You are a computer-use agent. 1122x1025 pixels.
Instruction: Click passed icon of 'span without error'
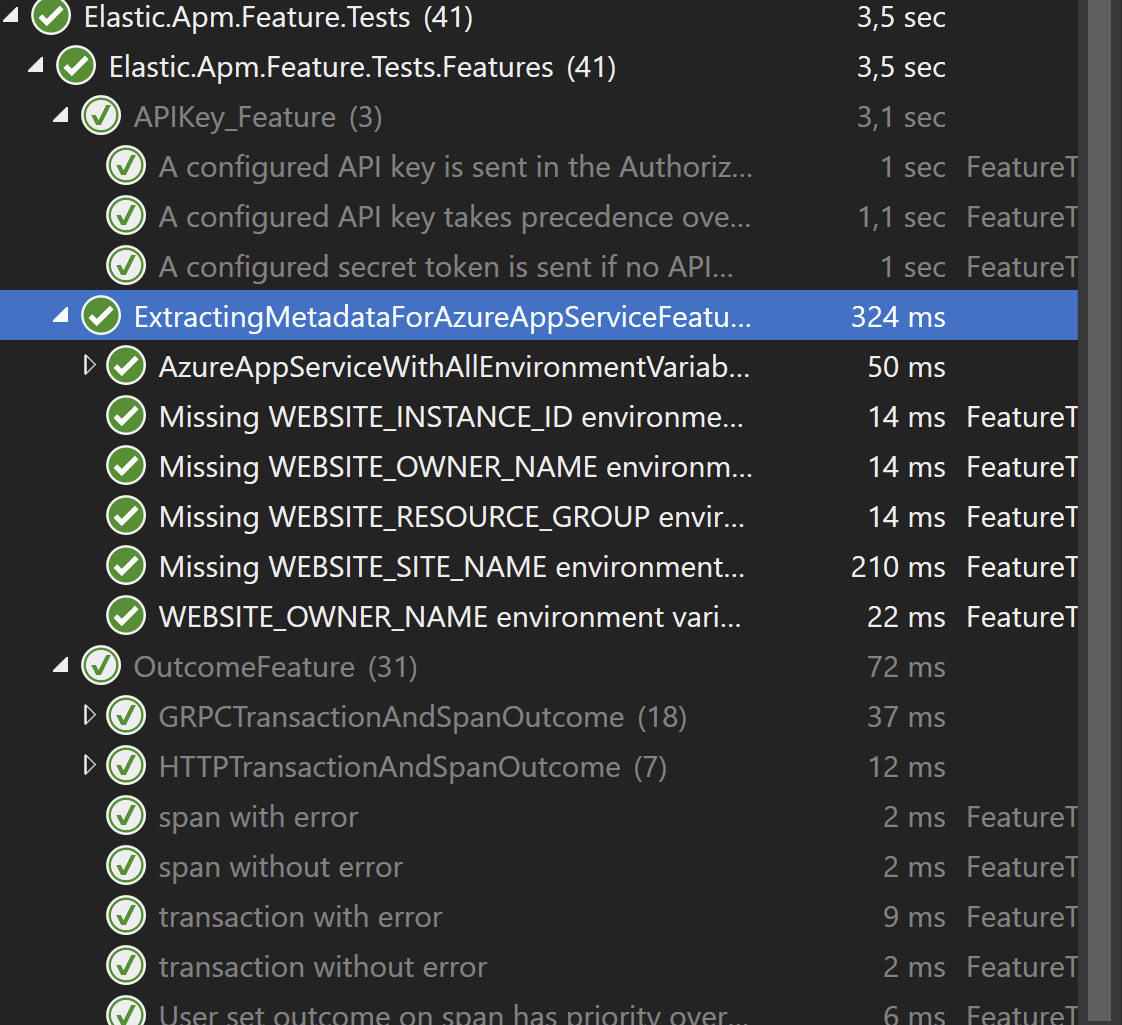point(126,866)
